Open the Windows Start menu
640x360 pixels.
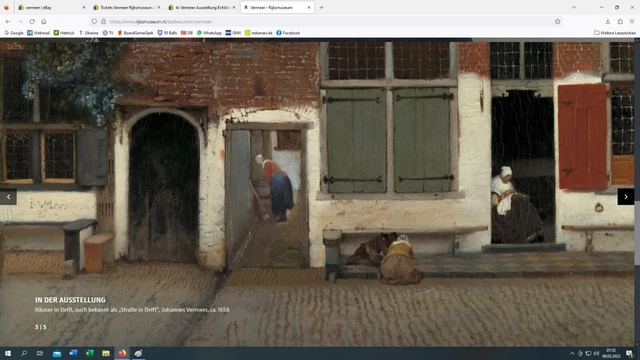point(8,353)
